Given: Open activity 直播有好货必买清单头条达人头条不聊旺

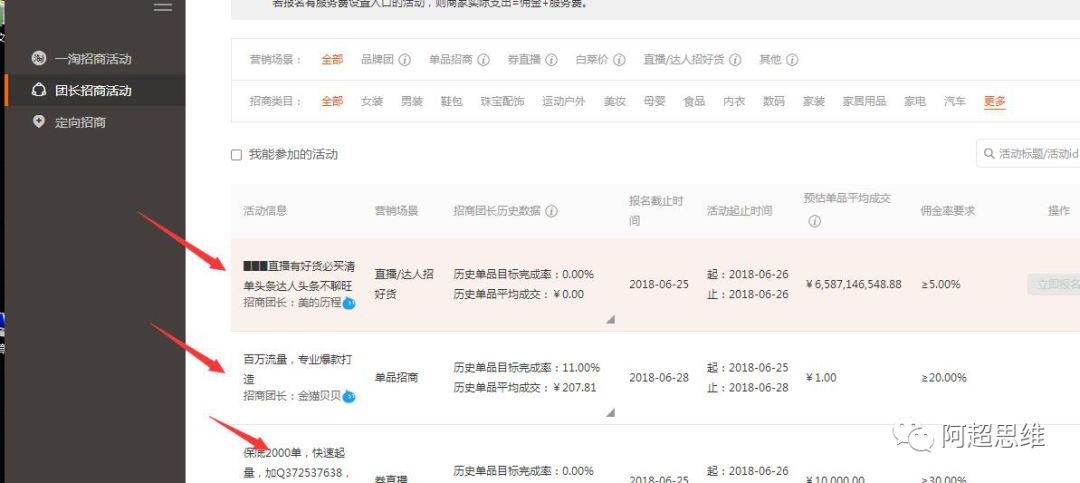Looking at the screenshot, I should point(299,276).
